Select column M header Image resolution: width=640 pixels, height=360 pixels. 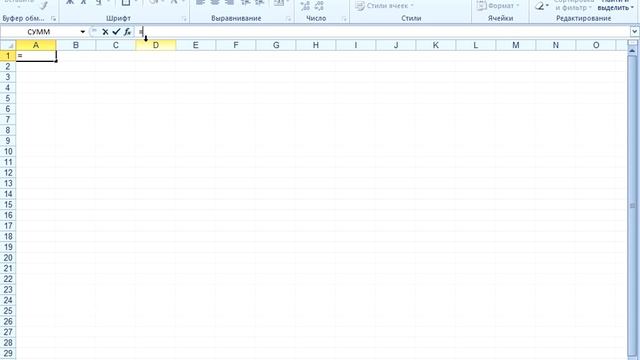pos(516,45)
